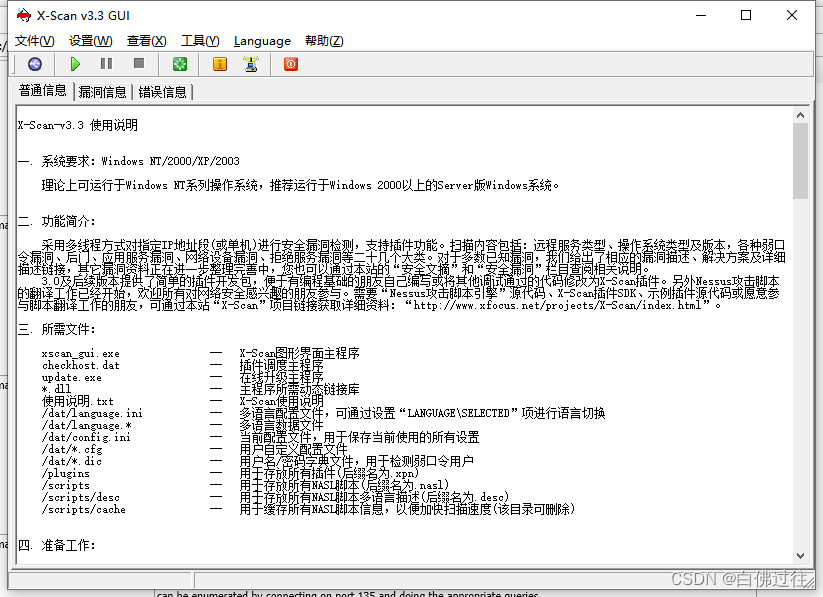This screenshot has width=823, height=597.
Task: Open the 工具(Y) menu
Action: 200,41
